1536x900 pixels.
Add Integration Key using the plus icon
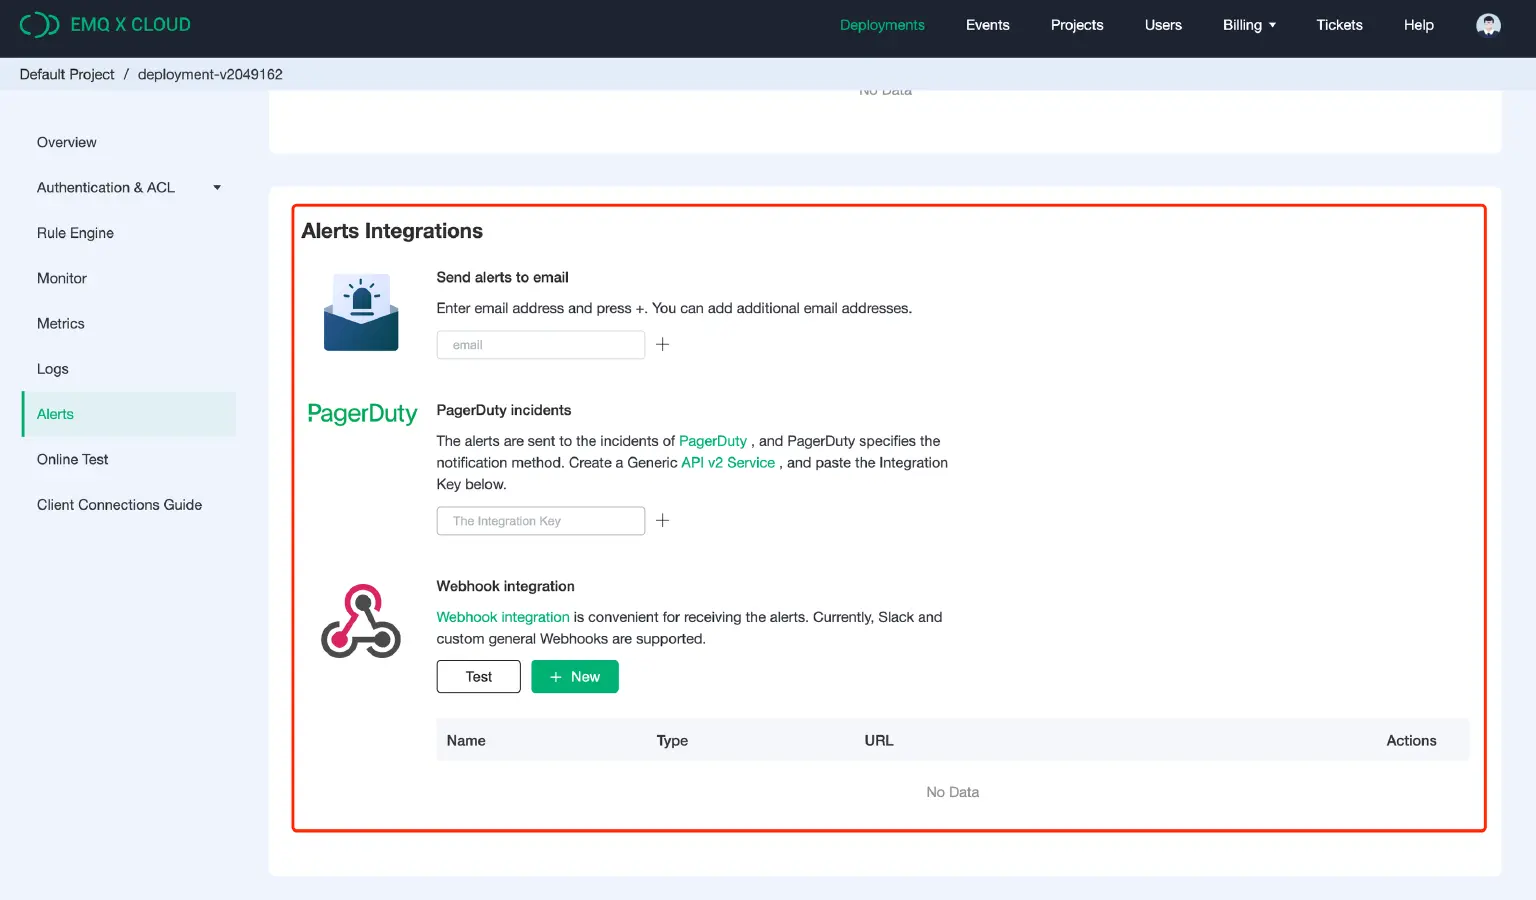[662, 520]
